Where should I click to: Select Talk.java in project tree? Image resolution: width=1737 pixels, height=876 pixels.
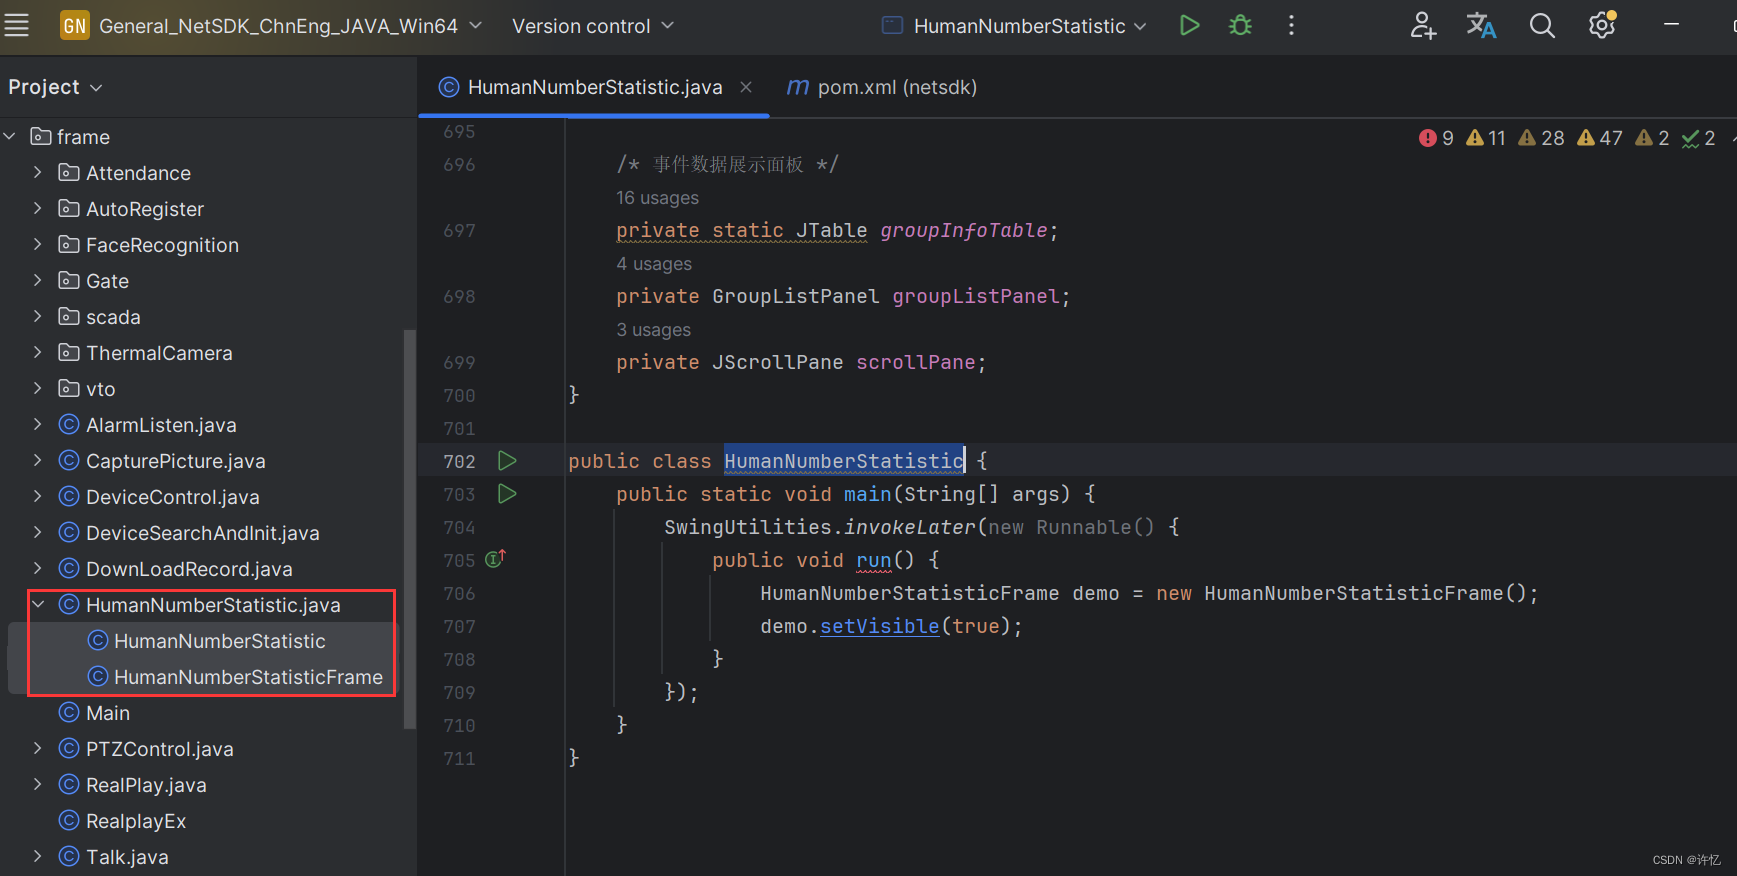click(127, 857)
